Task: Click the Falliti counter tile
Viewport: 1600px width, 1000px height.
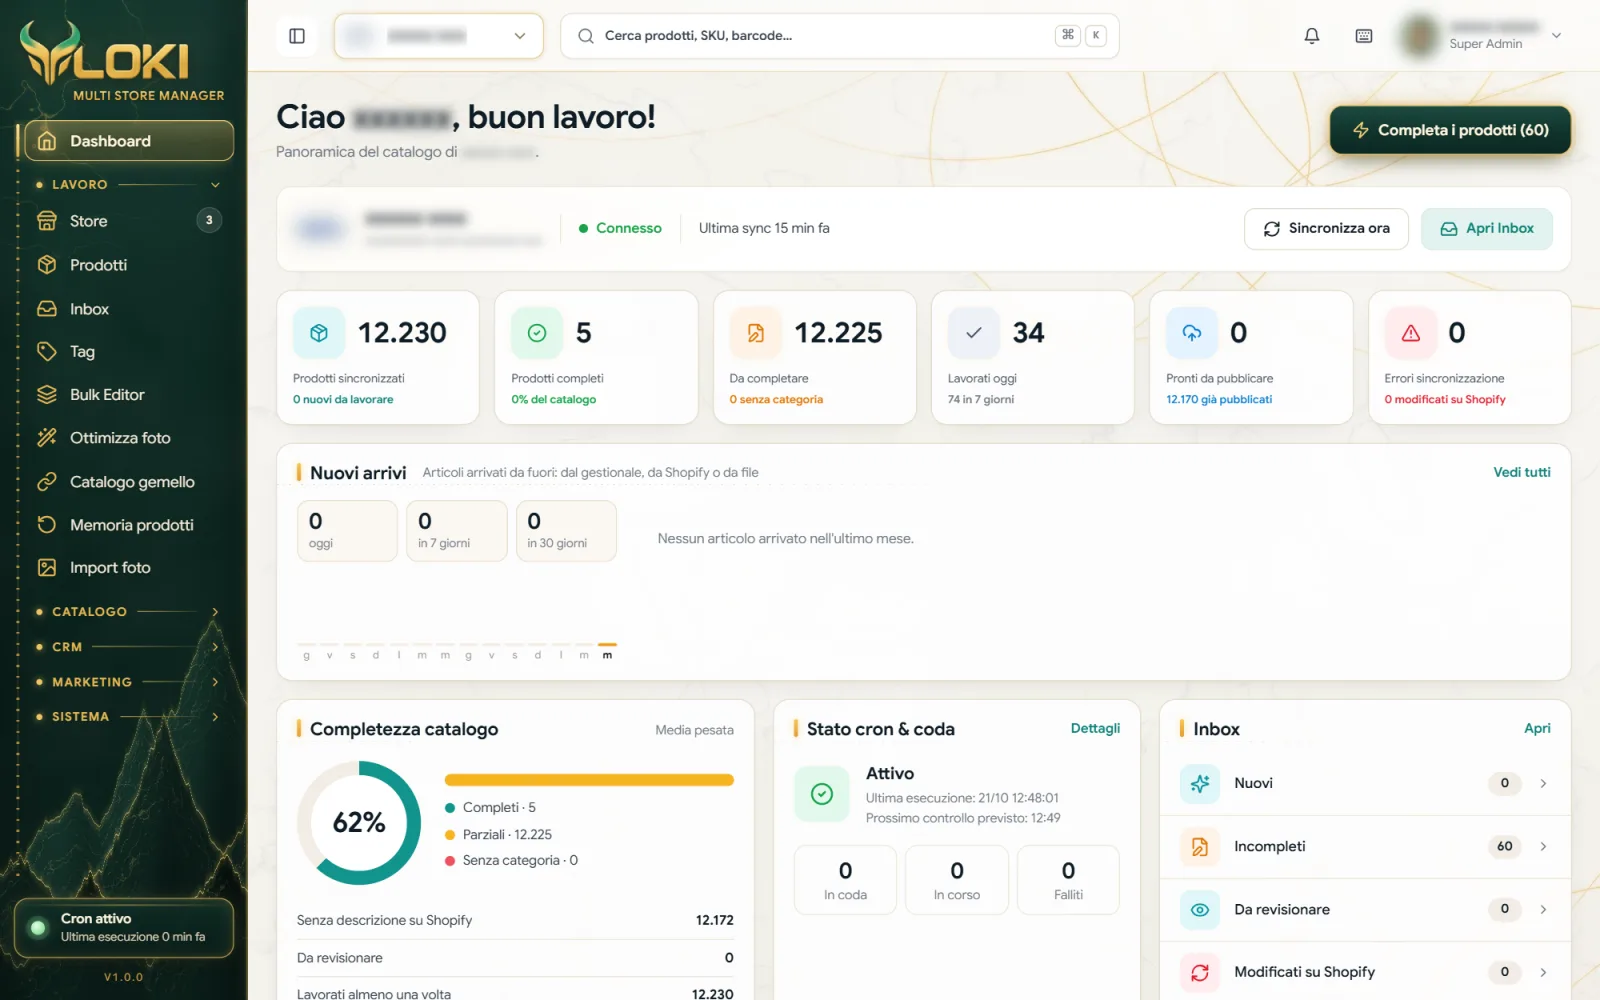Action: coord(1068,880)
